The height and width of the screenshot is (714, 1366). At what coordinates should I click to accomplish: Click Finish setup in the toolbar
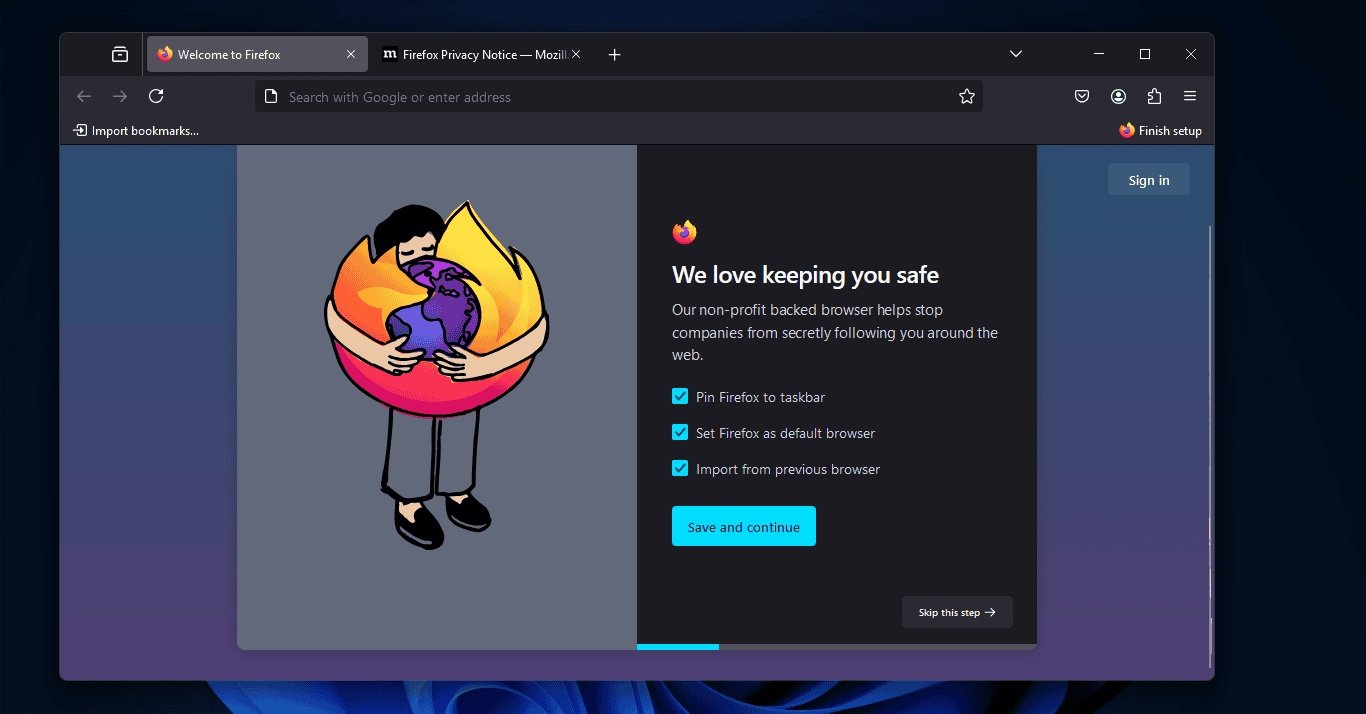point(1160,130)
